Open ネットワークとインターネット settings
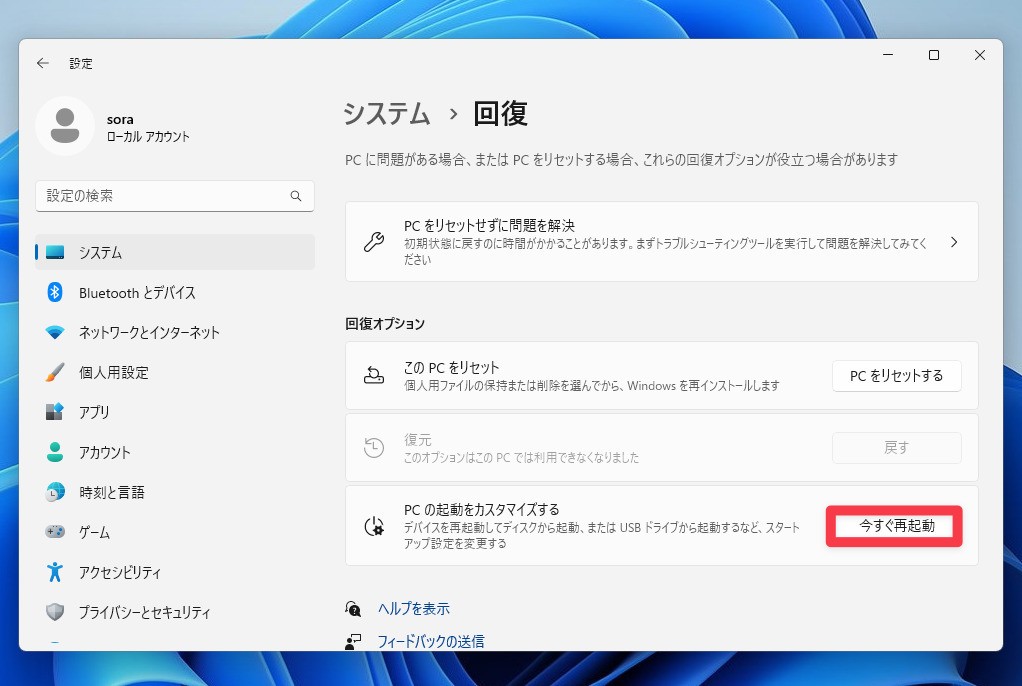Viewport: 1022px width, 686px height. [175, 333]
